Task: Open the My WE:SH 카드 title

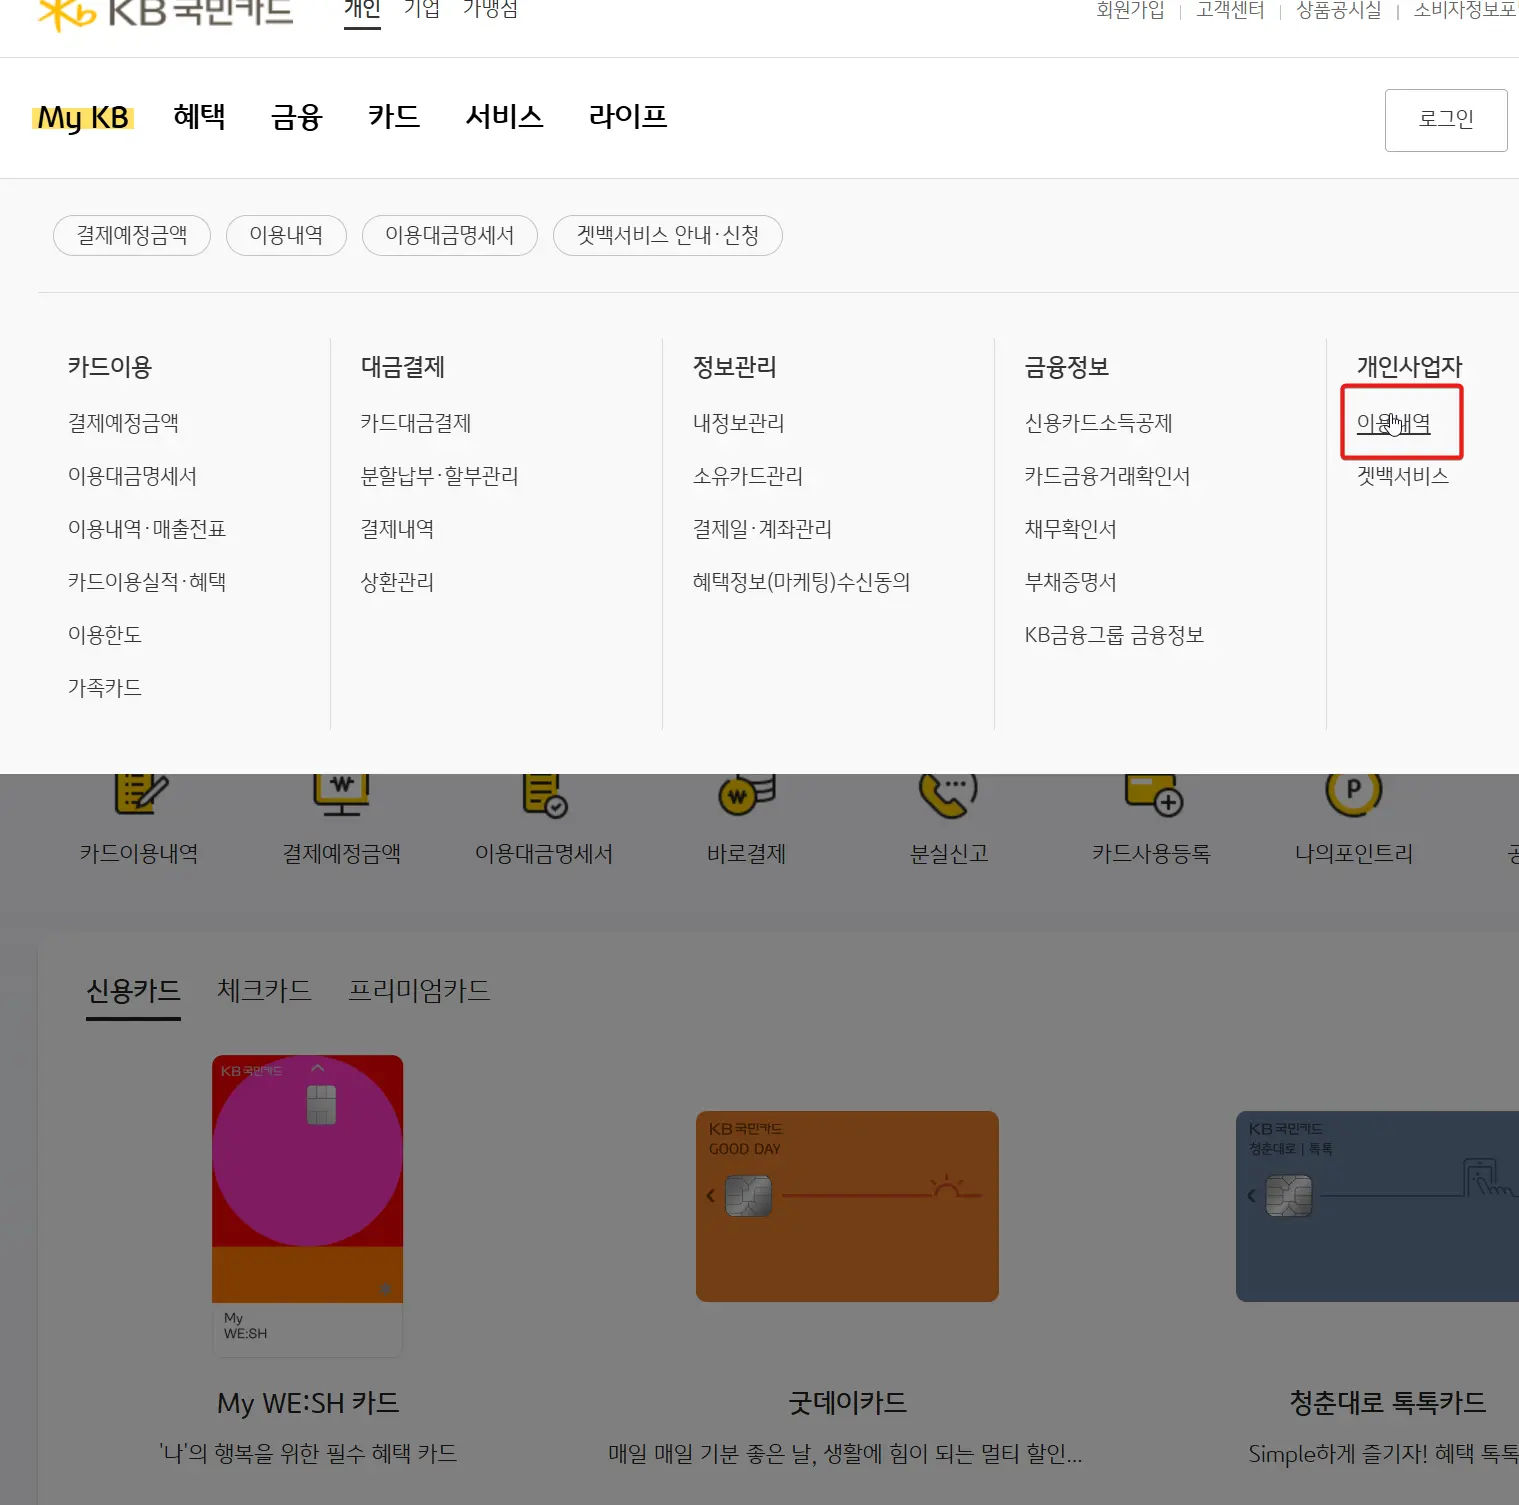Action: (x=308, y=1403)
